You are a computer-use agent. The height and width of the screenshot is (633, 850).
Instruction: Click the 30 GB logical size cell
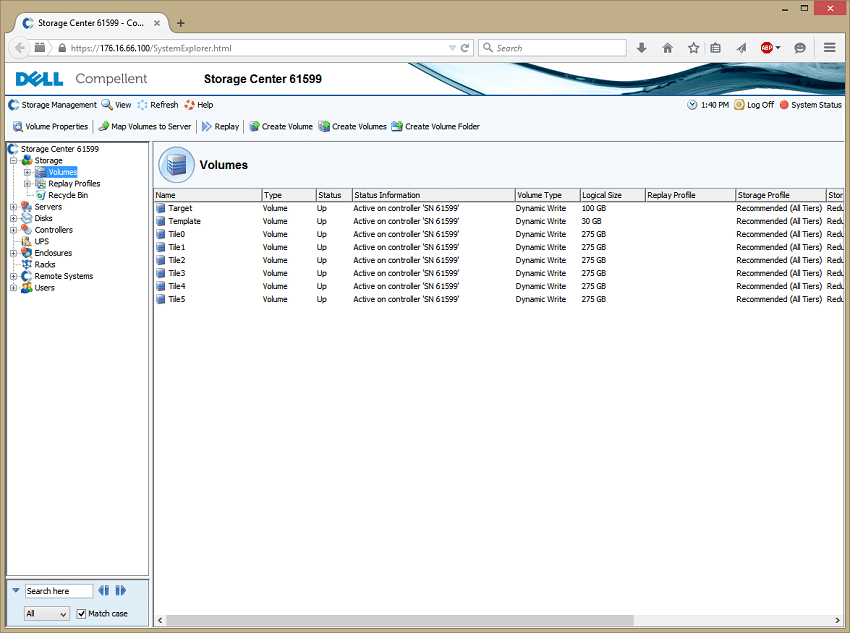(591, 221)
